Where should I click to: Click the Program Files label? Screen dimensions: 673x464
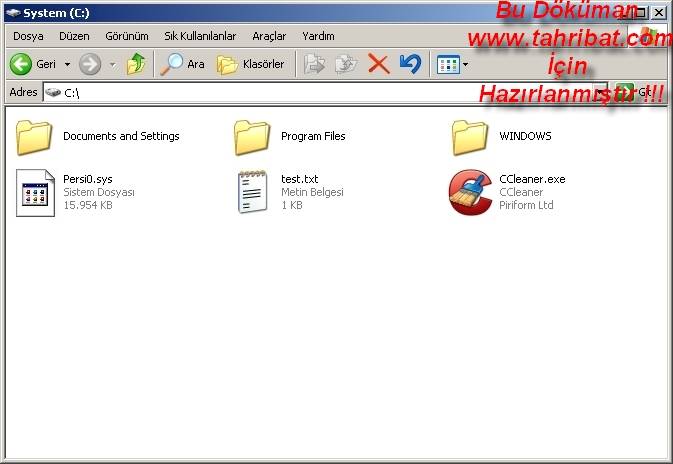pyautogui.click(x=313, y=136)
